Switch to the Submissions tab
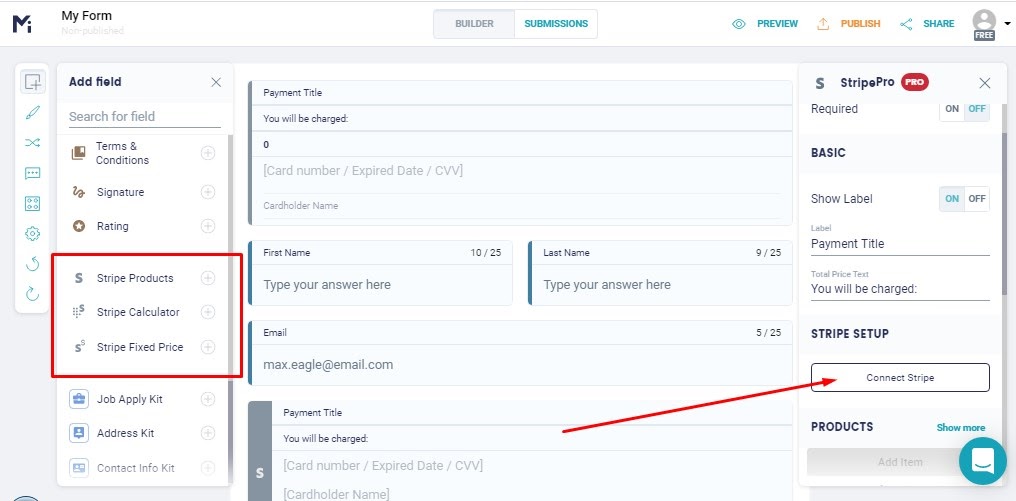Viewport: 1016px width, 501px height. [x=556, y=24]
